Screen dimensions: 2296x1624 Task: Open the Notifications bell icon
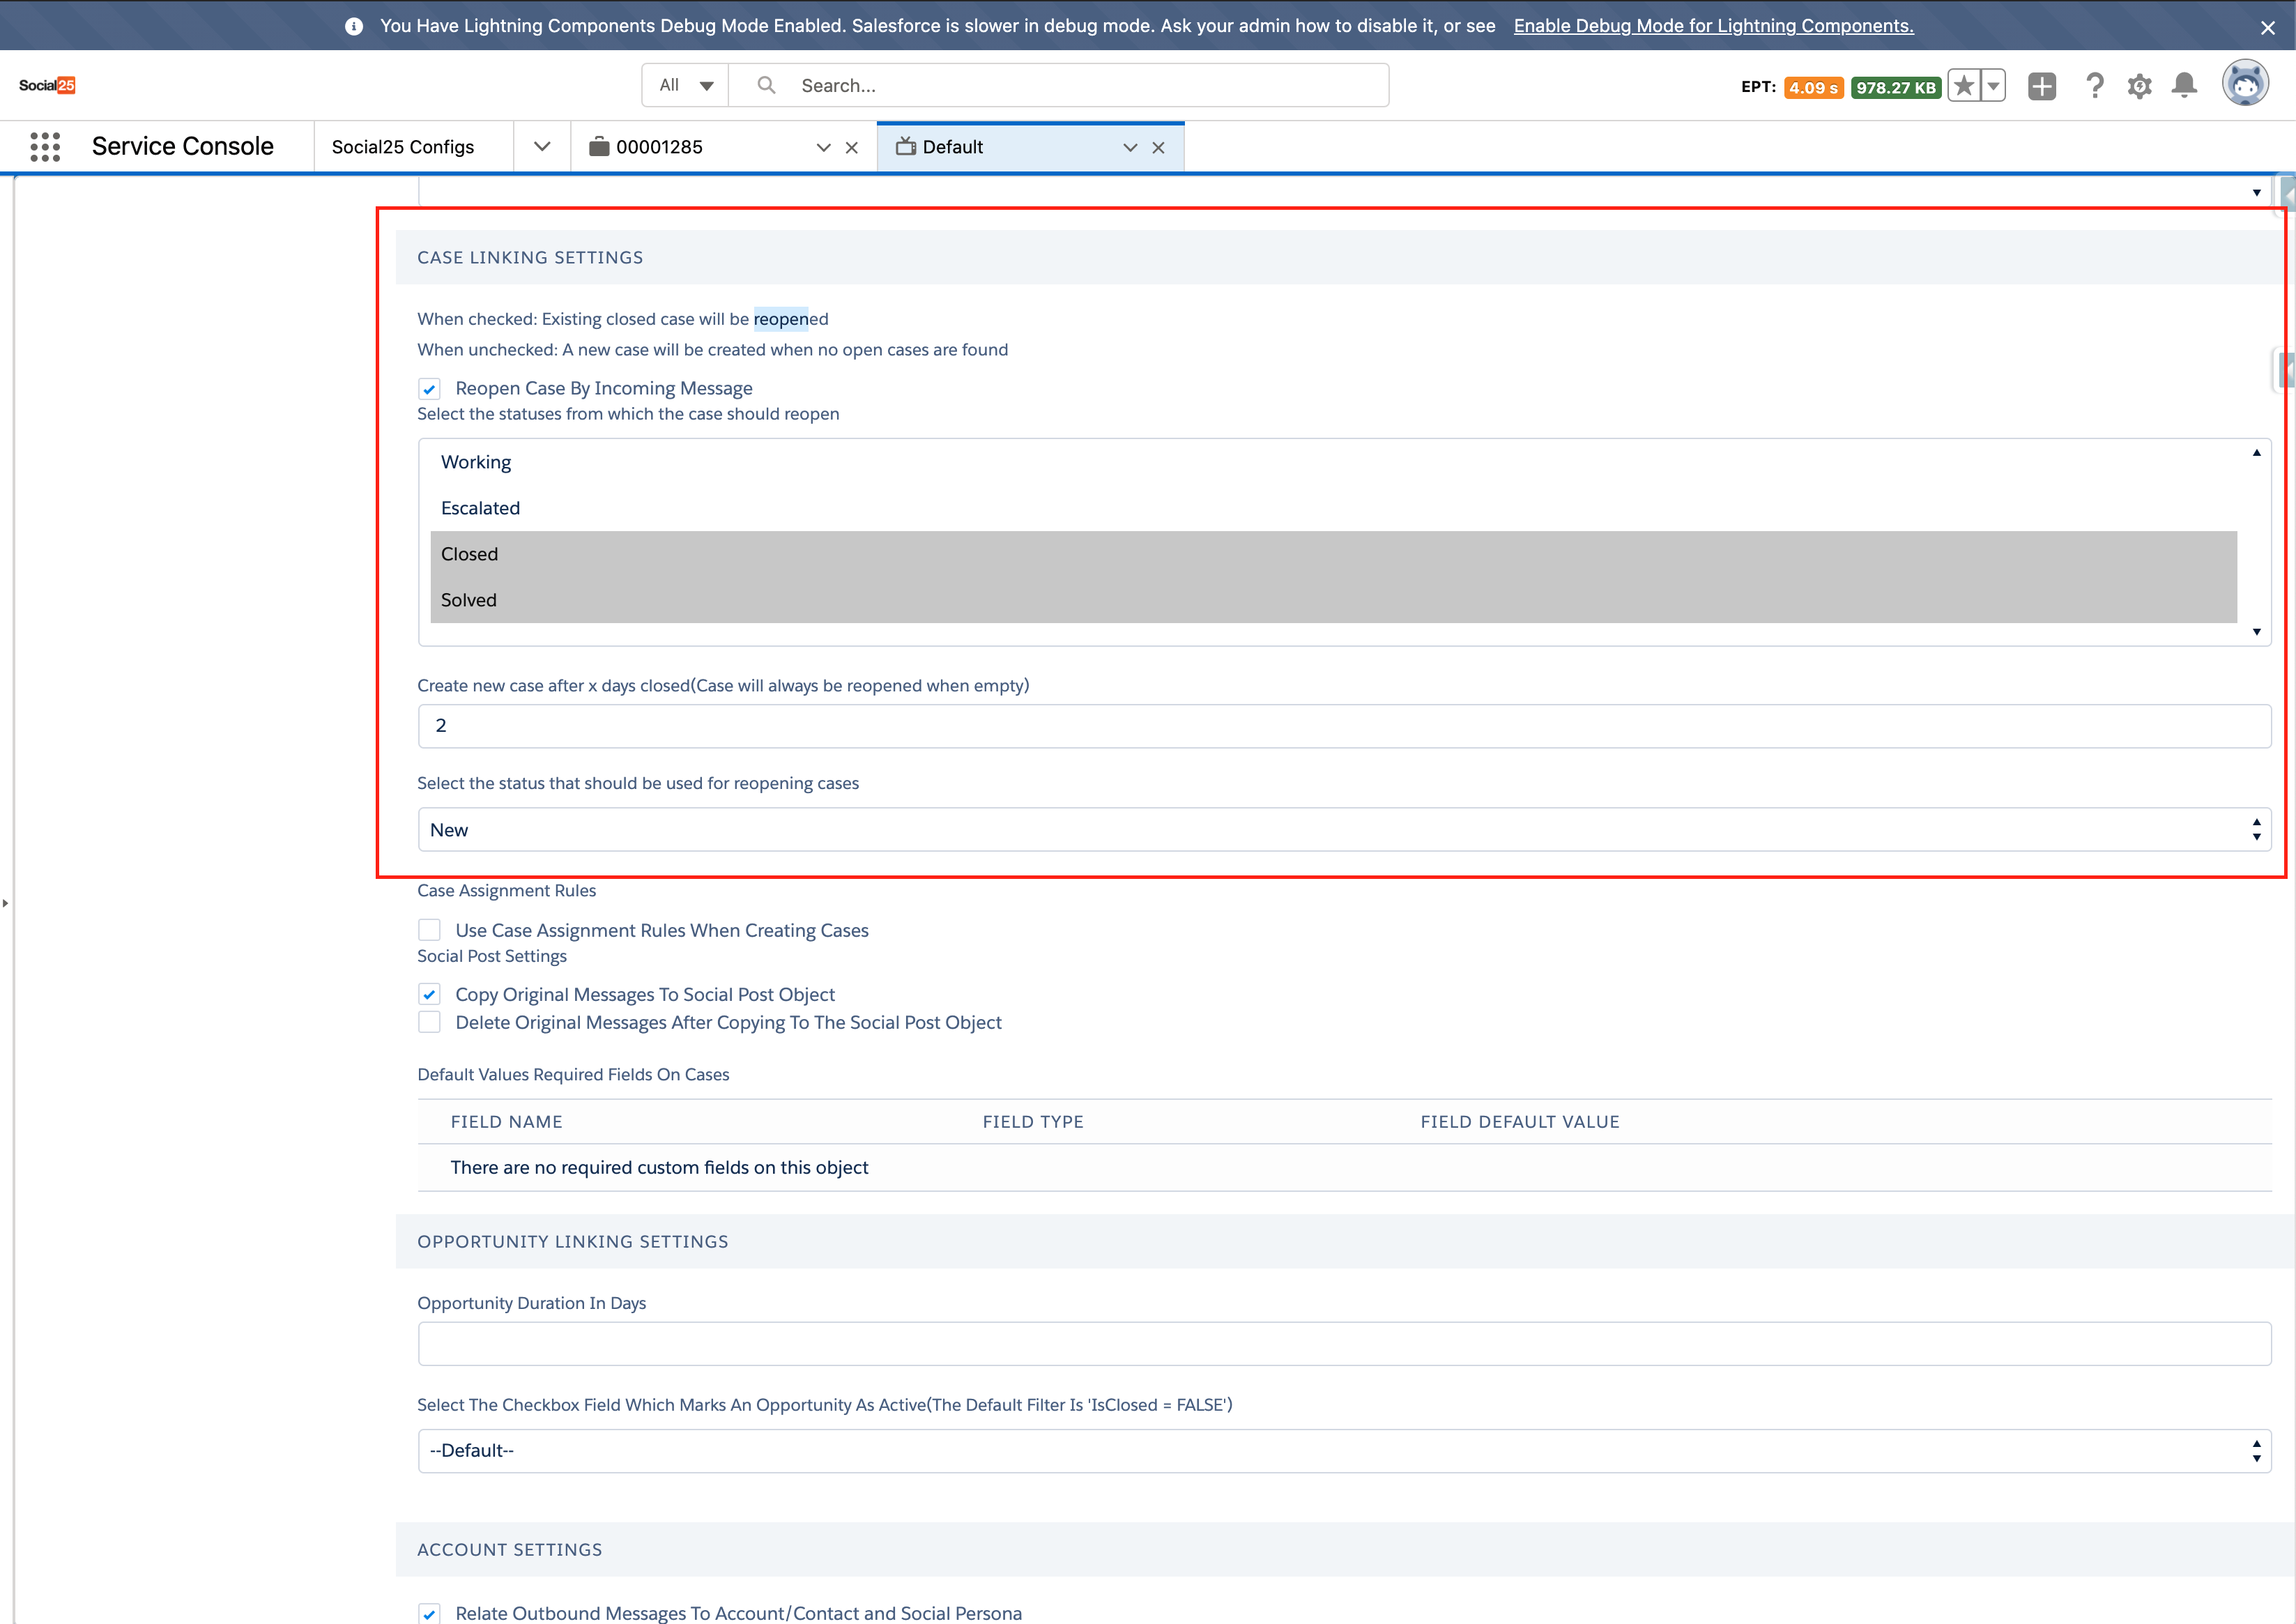click(2184, 86)
